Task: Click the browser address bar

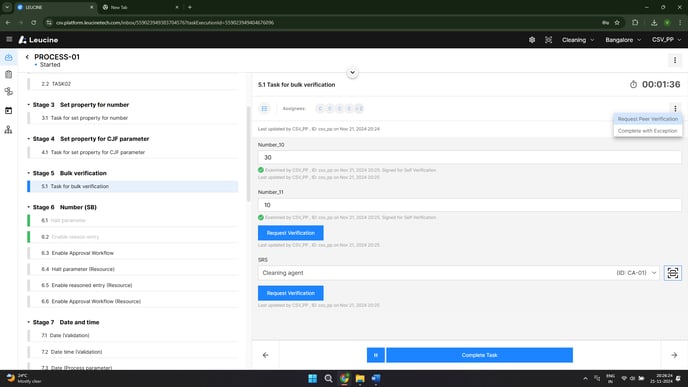Action: pos(325,22)
